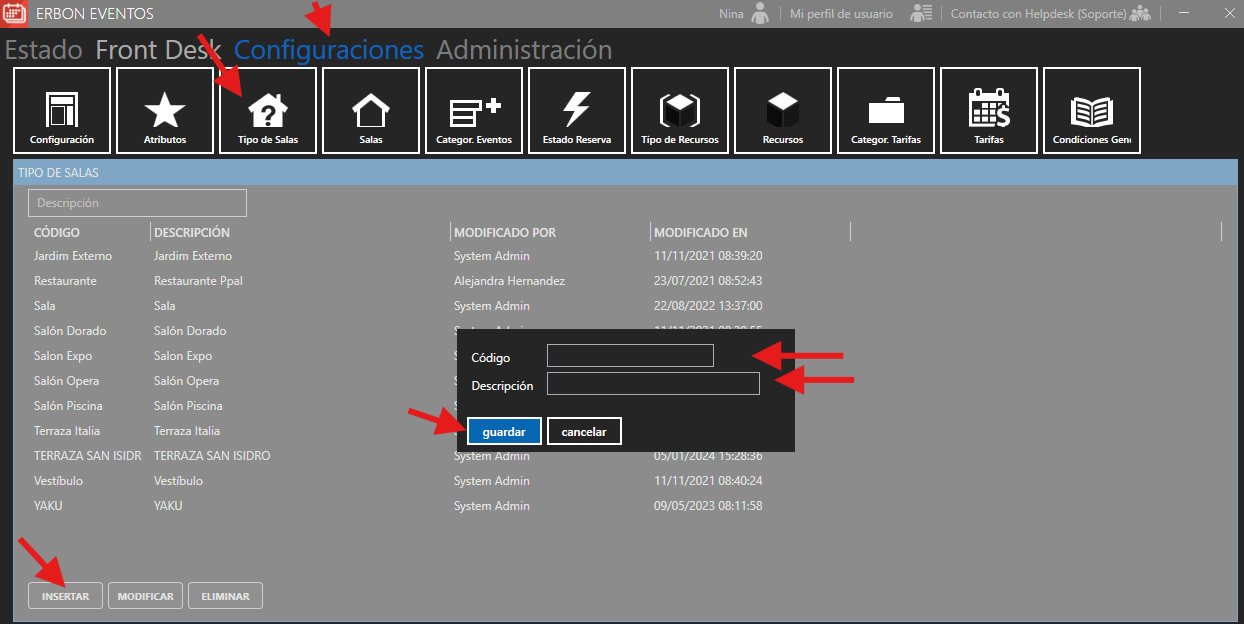The height and width of the screenshot is (624, 1244).
Task: Open the Salas house icon
Action: coord(371,109)
